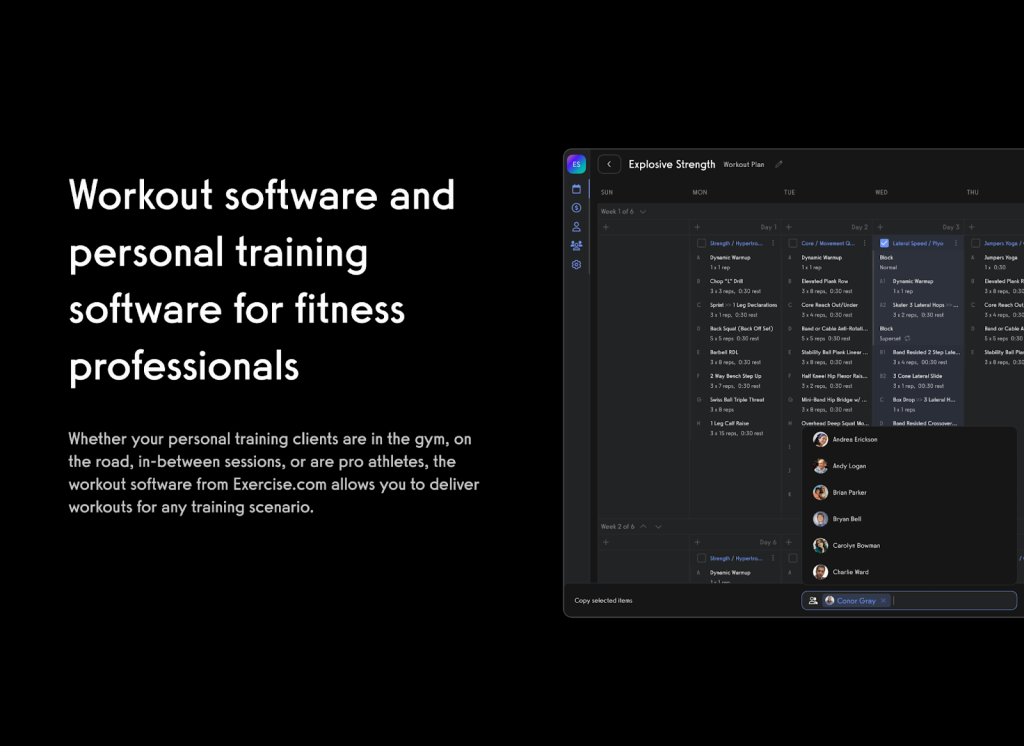Open the three-dot menu for Lateral Speed workout

pos(955,243)
